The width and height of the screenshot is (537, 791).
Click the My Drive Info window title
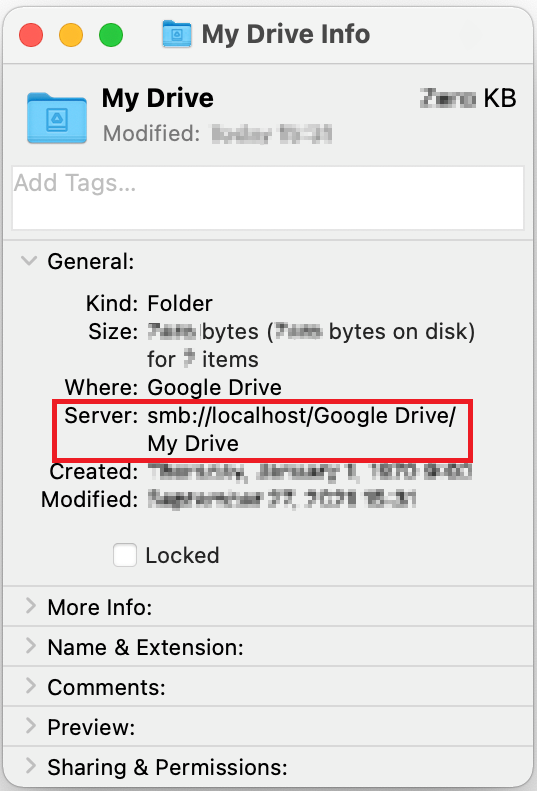pyautogui.click(x=286, y=34)
